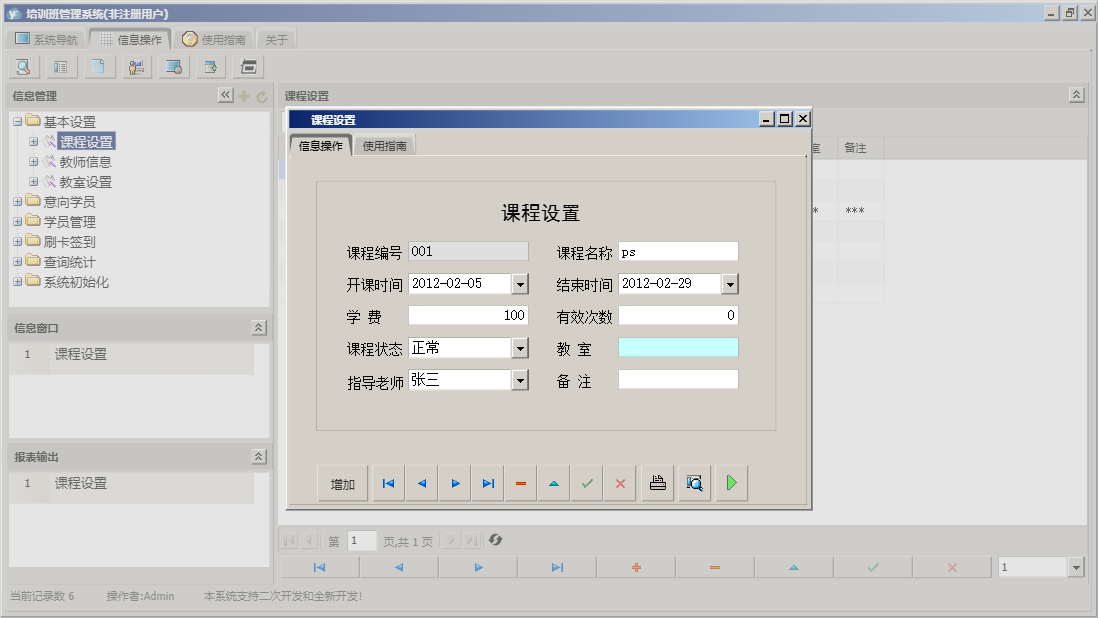The height and width of the screenshot is (618, 1098).
Task: Confirm changes with the green check mark
Action: tap(587, 483)
